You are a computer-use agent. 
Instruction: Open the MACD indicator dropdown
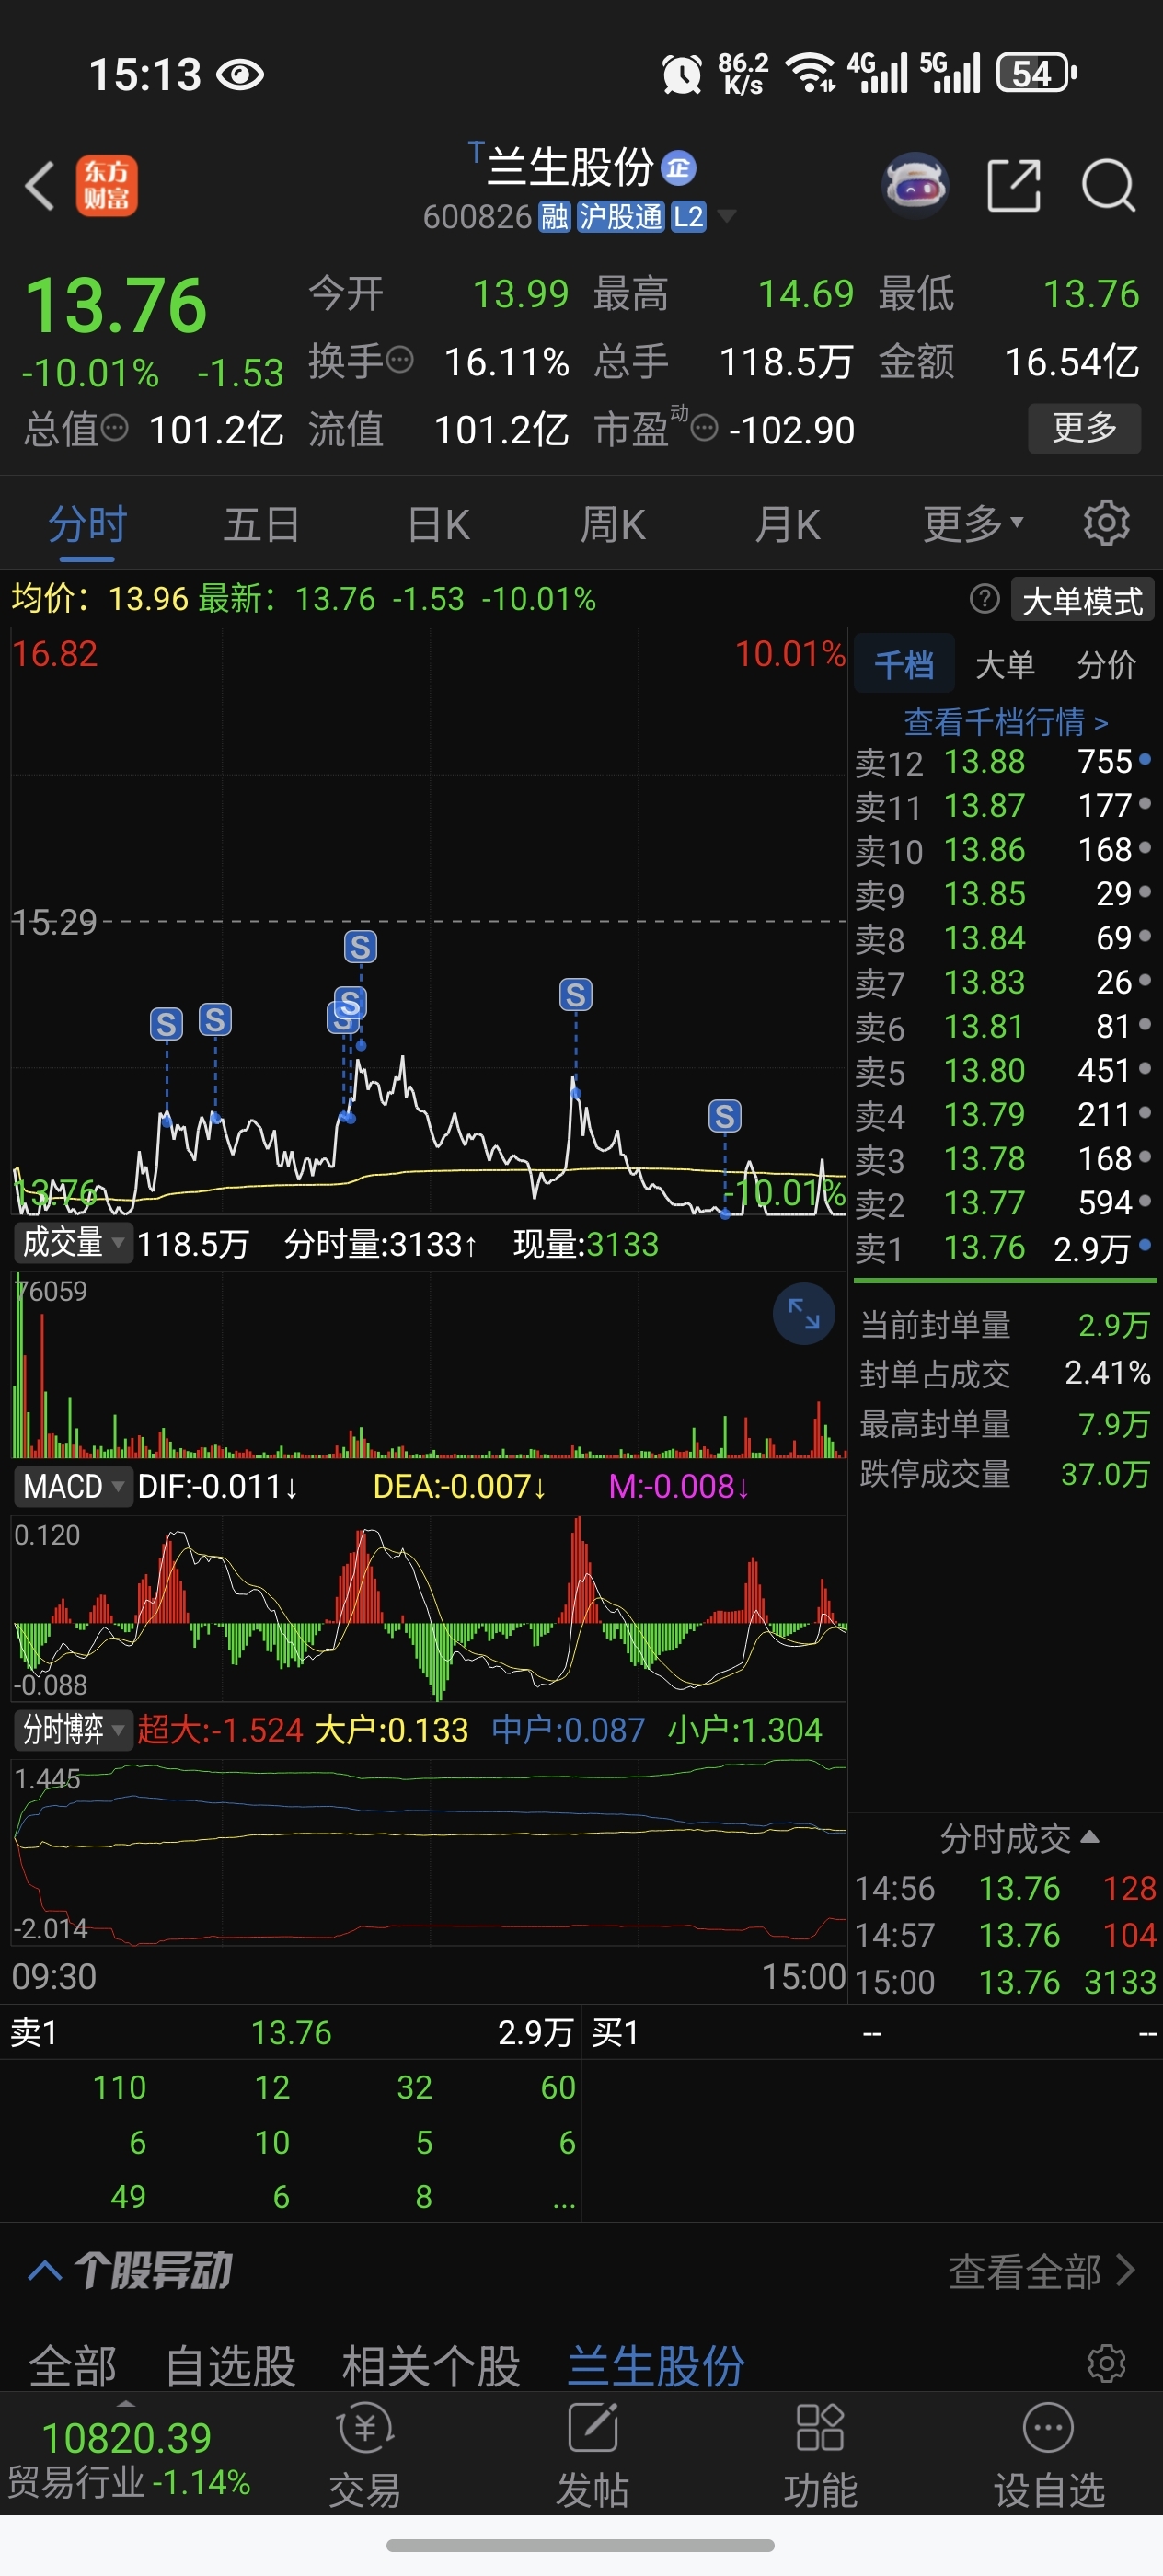(73, 1486)
